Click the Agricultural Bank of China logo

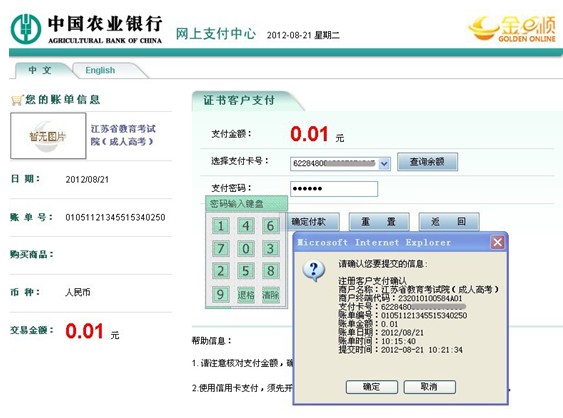click(x=86, y=29)
